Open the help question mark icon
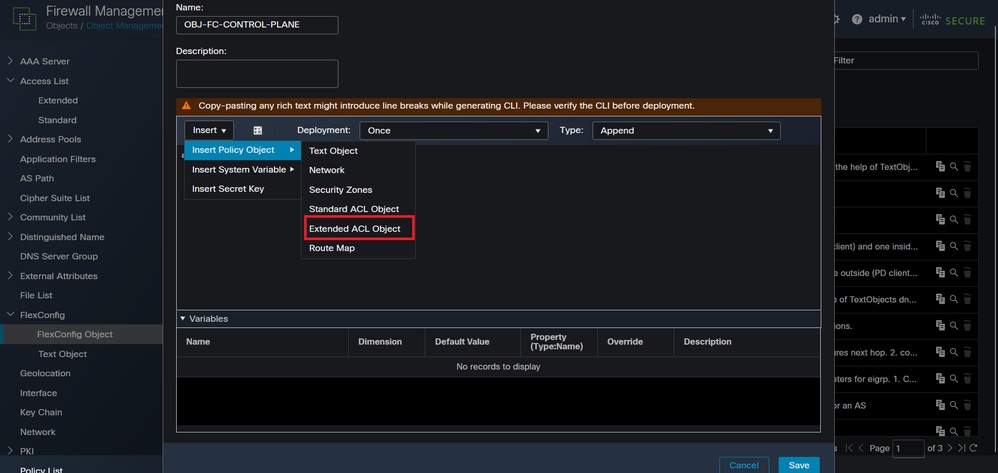Viewport: 998px width, 473px height. point(857,19)
